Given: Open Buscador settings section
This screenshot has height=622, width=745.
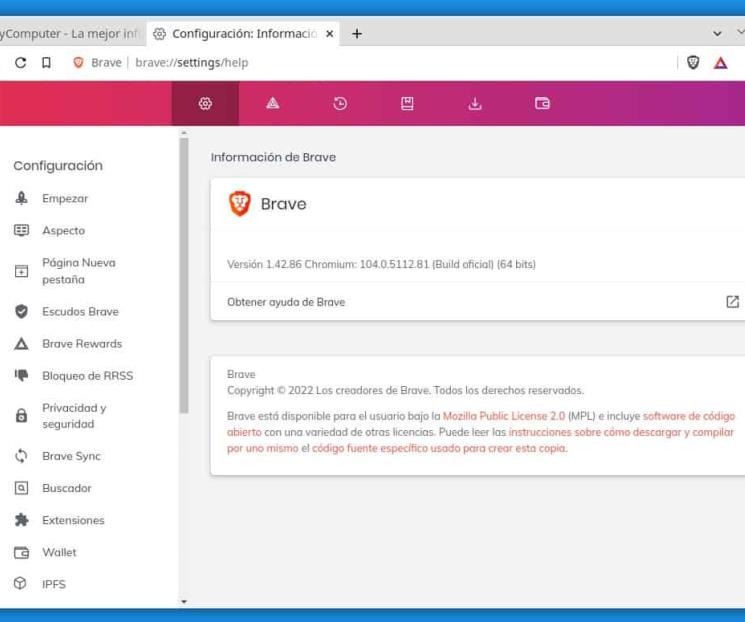Looking at the screenshot, I should (x=67, y=488).
